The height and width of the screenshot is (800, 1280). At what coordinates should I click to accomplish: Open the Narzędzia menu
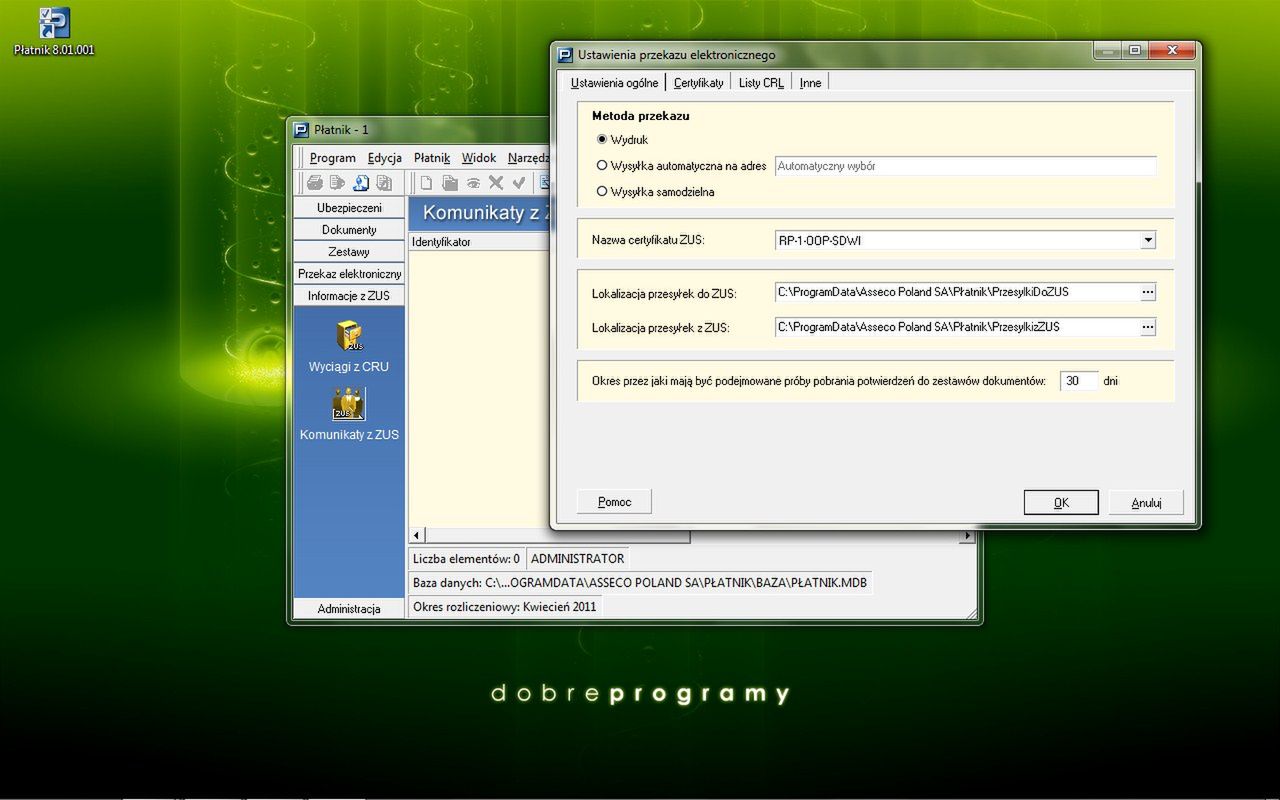point(528,158)
